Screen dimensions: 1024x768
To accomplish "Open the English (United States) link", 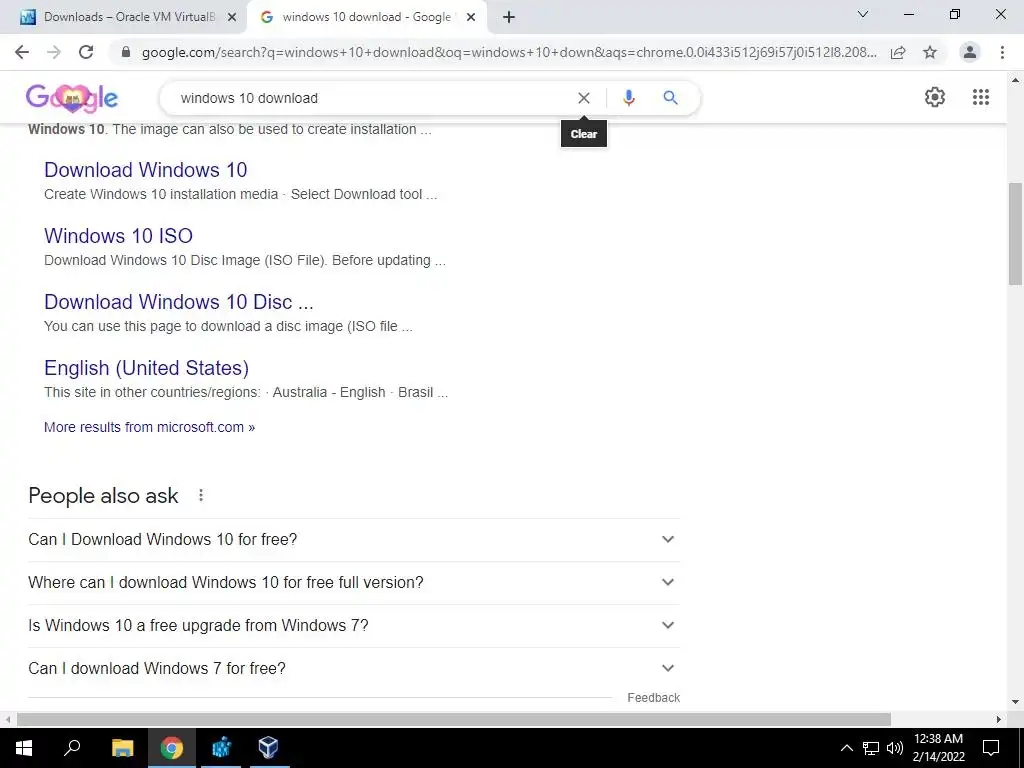I will (x=146, y=368).
